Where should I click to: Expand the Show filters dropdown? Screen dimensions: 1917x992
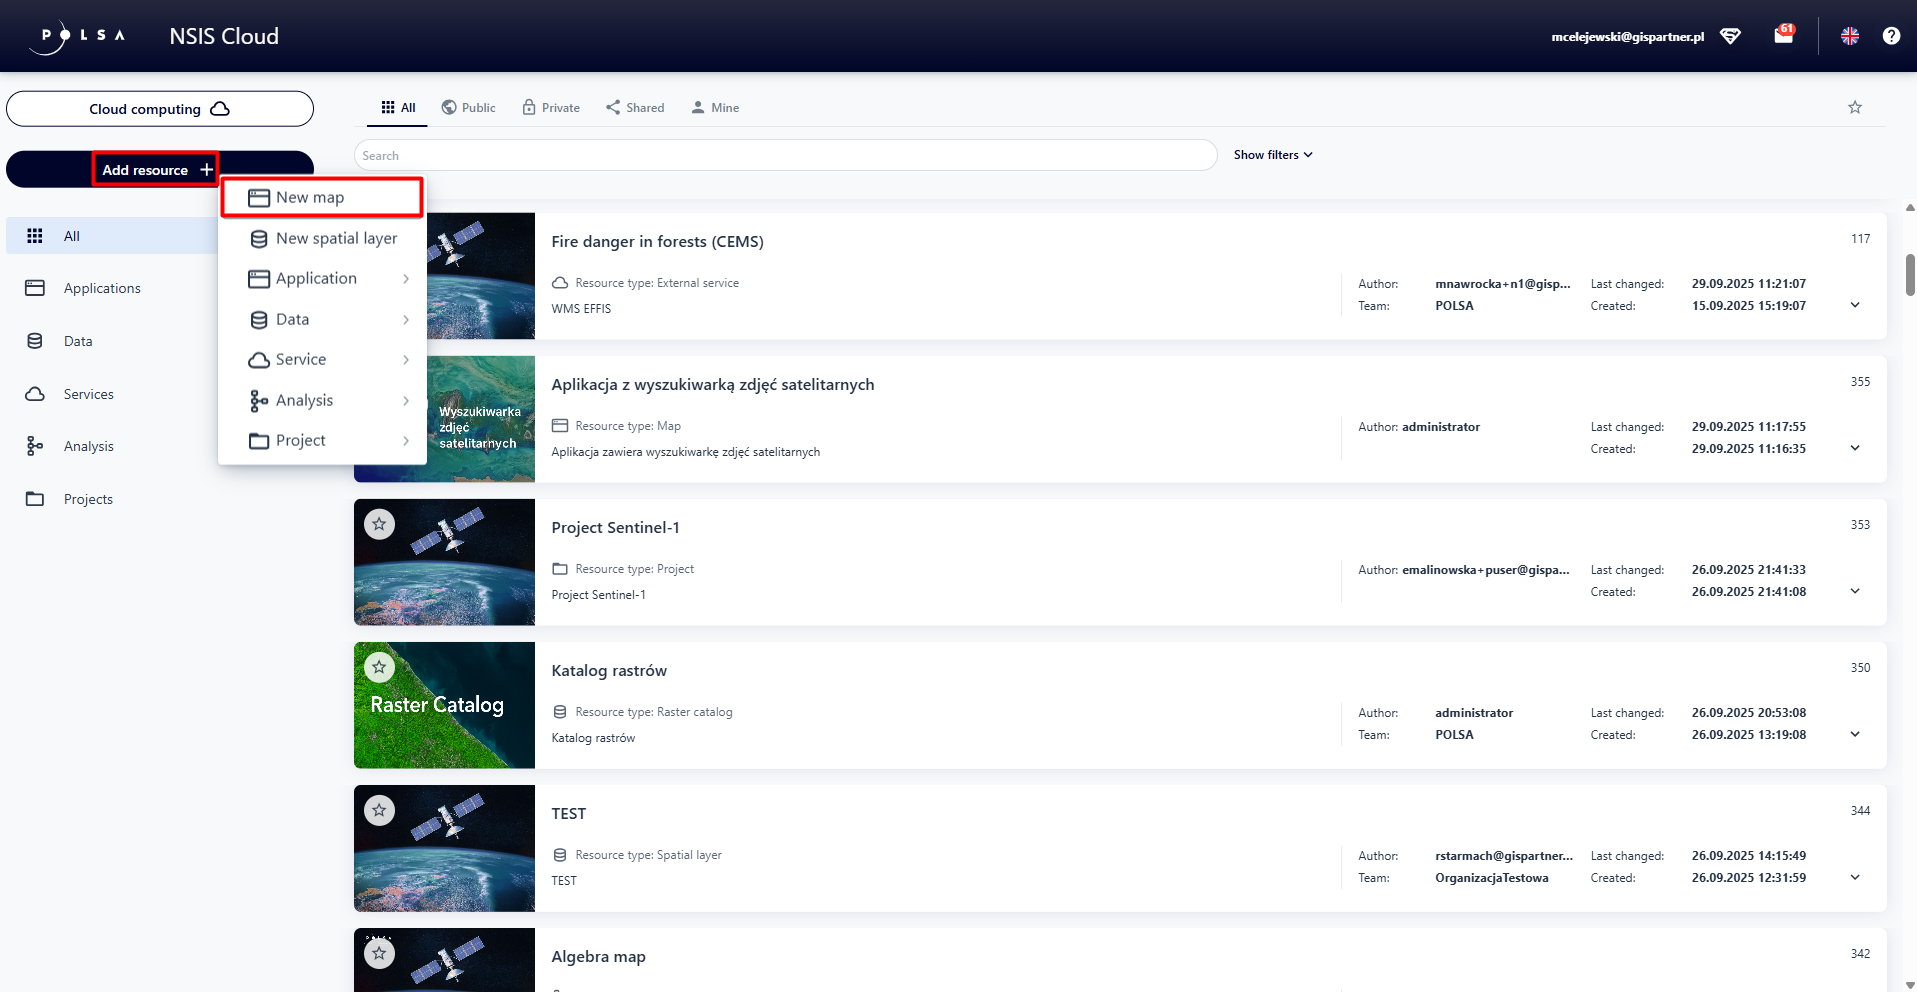[1273, 155]
